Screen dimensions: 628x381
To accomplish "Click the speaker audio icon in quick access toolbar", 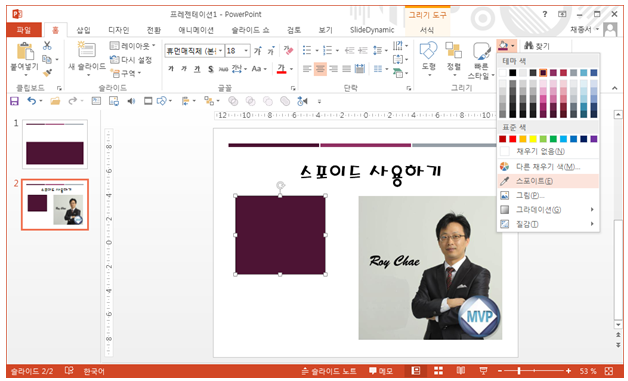I will (131, 101).
